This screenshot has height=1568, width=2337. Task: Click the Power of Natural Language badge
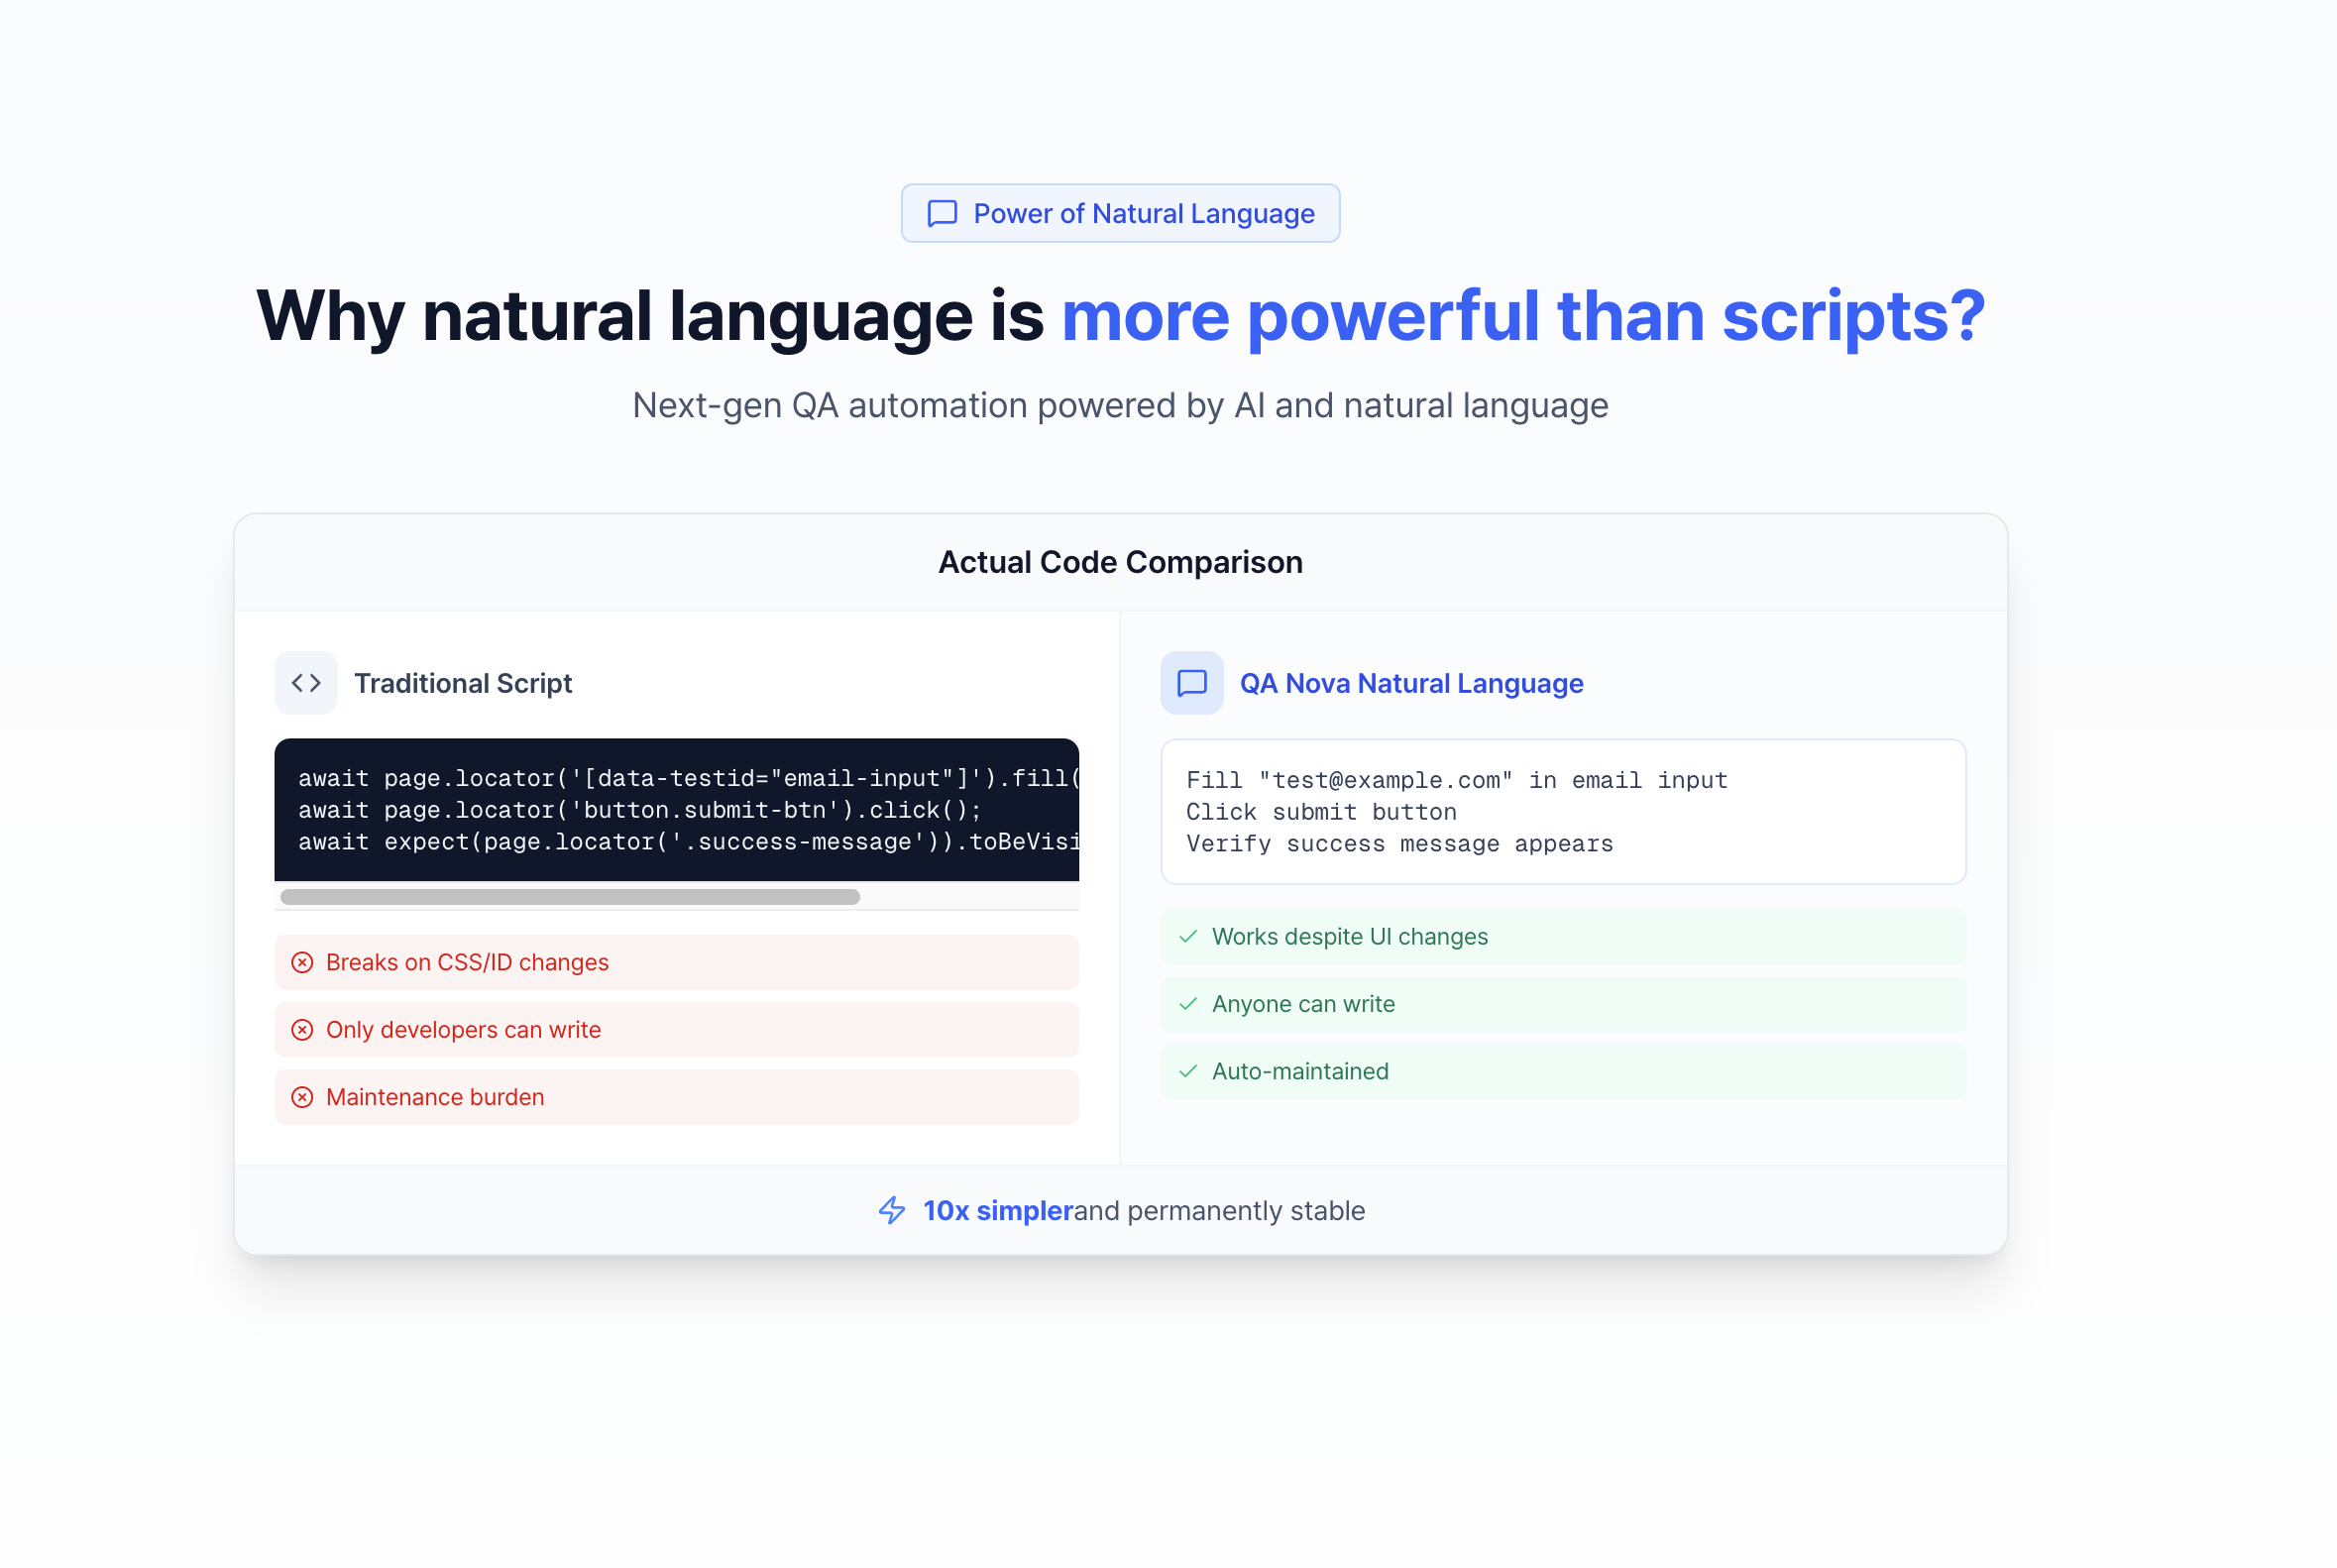1120,213
